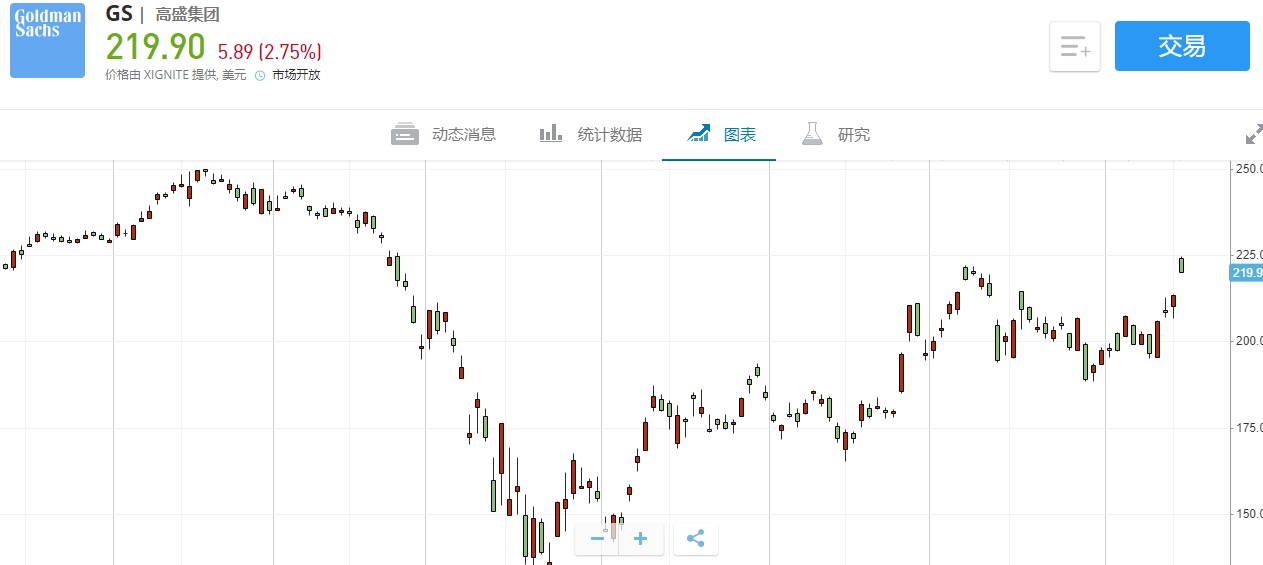Select the 图表 tab
Screen dimensions: 1263x565
coord(739,134)
